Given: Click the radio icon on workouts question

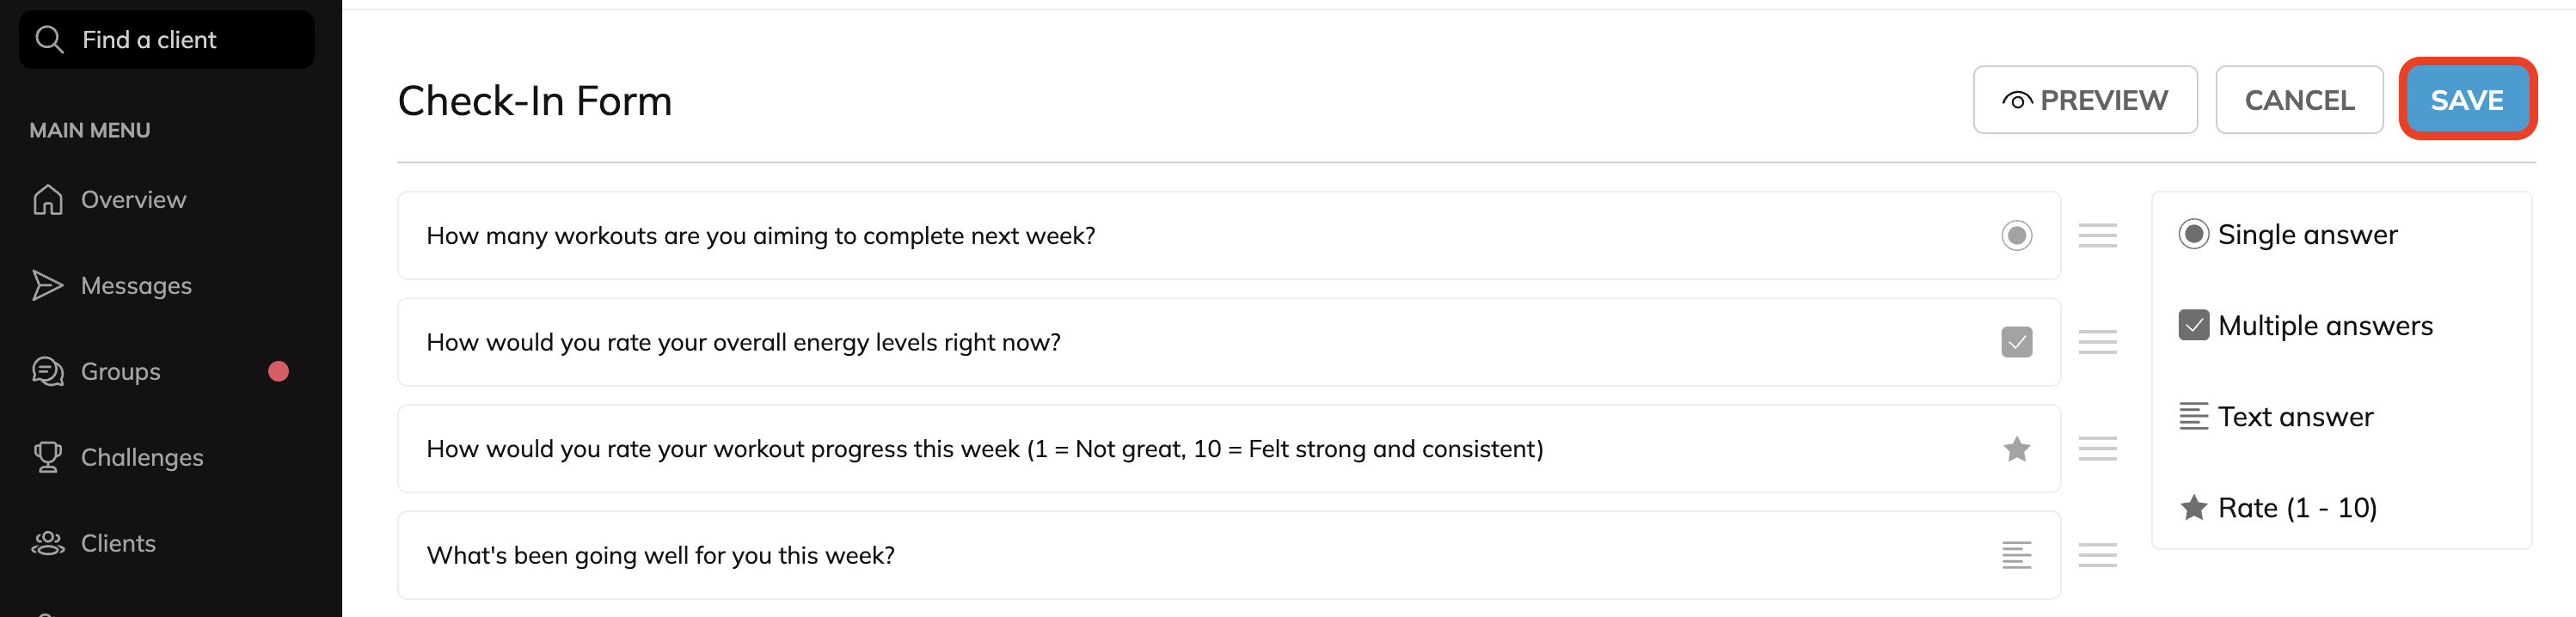Looking at the screenshot, I should coord(2016,236).
